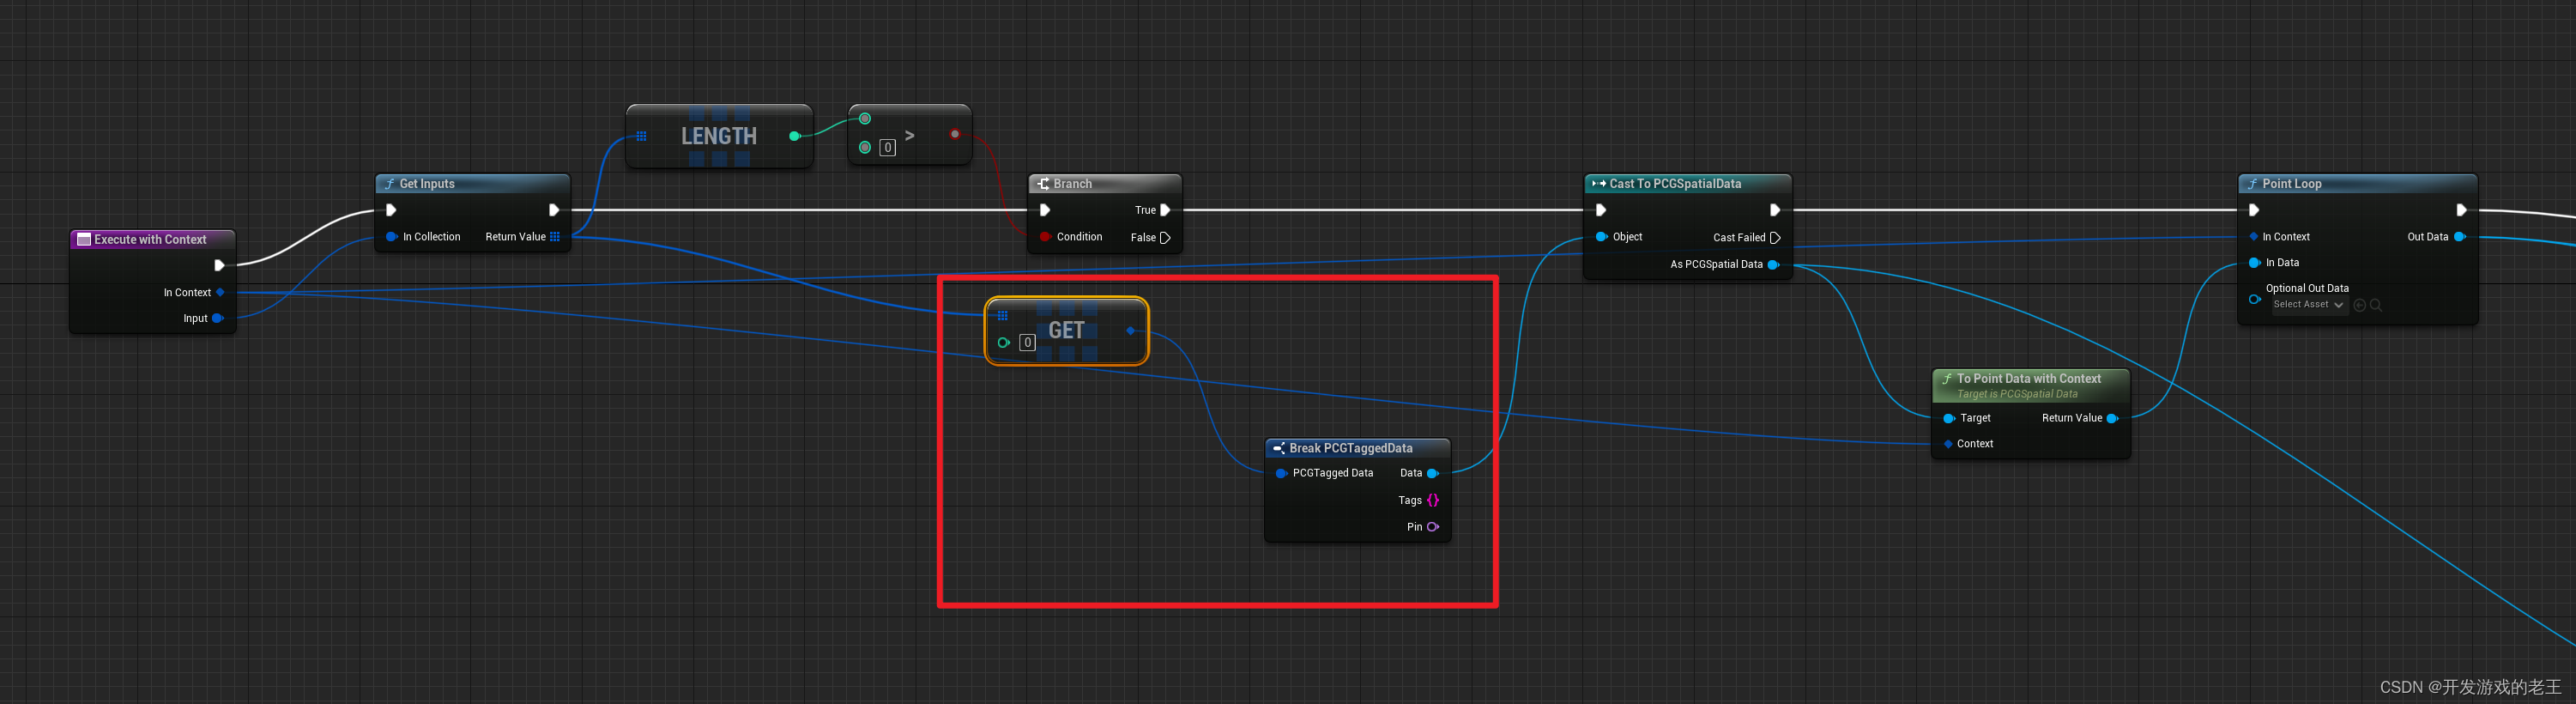
Task: Click Out Data pin on Point Loop
Action: point(2460,237)
